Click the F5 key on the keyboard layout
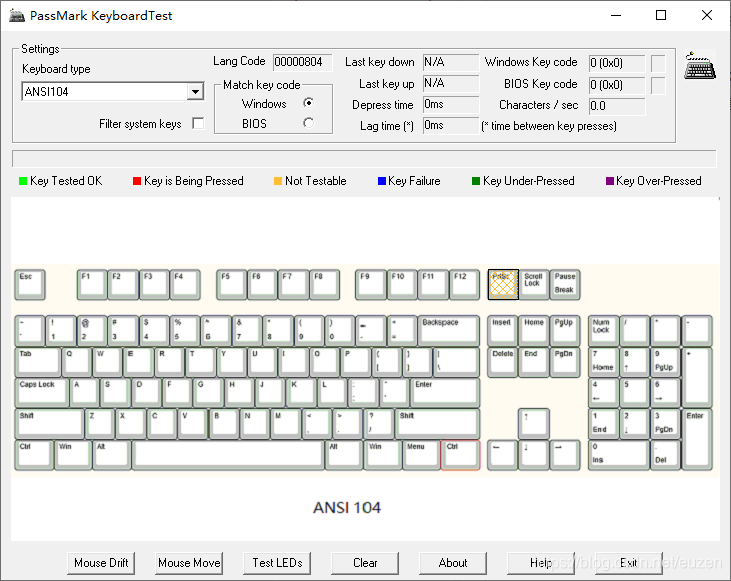Viewport: 731px width, 581px height. coord(232,284)
